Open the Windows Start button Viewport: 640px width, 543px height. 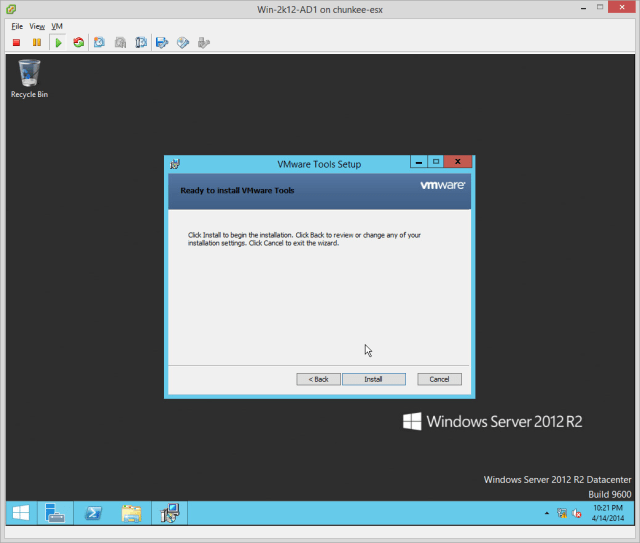click(x=21, y=513)
